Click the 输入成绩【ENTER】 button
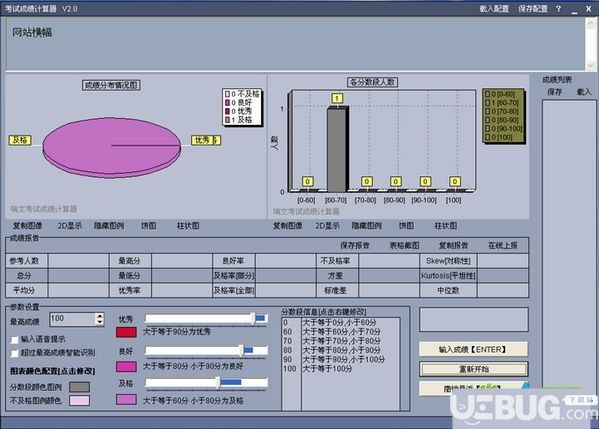 tap(473, 349)
